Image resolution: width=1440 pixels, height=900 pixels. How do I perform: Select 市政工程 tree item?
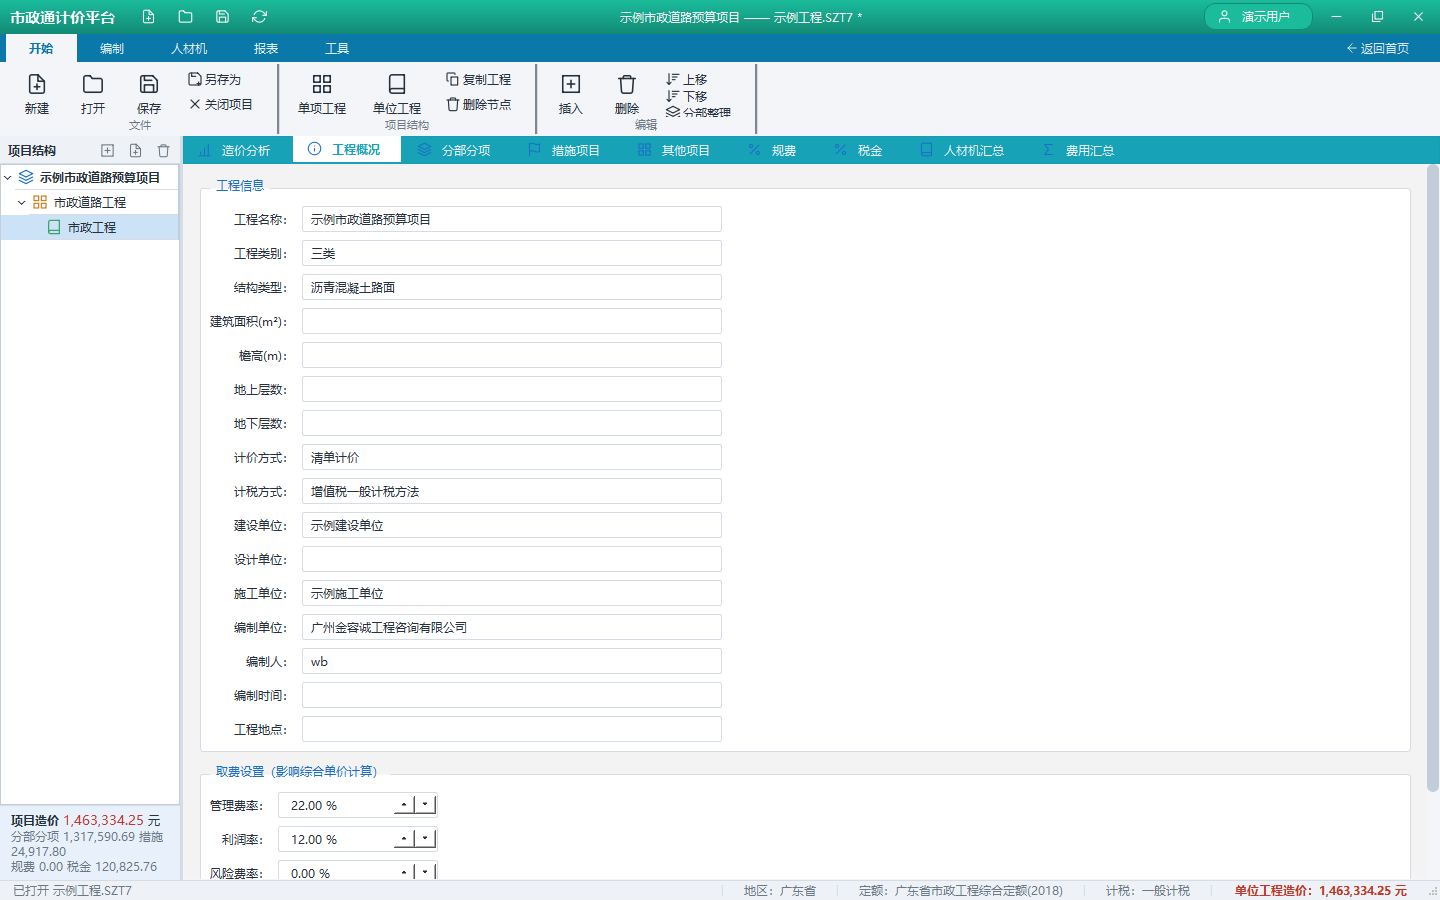click(90, 227)
